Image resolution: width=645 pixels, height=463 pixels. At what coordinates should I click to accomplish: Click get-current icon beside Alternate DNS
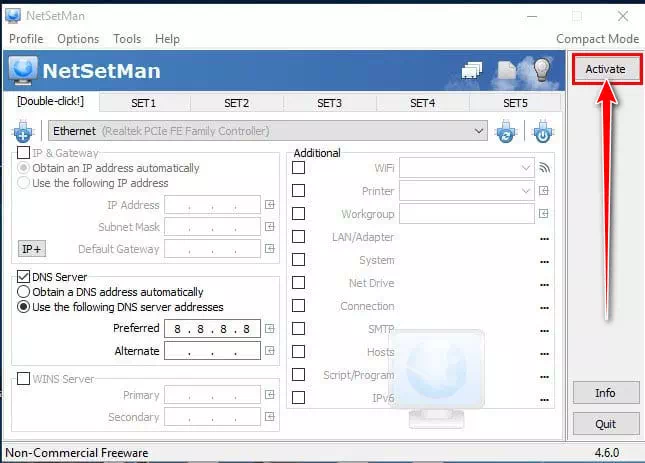pyautogui.click(x=269, y=350)
